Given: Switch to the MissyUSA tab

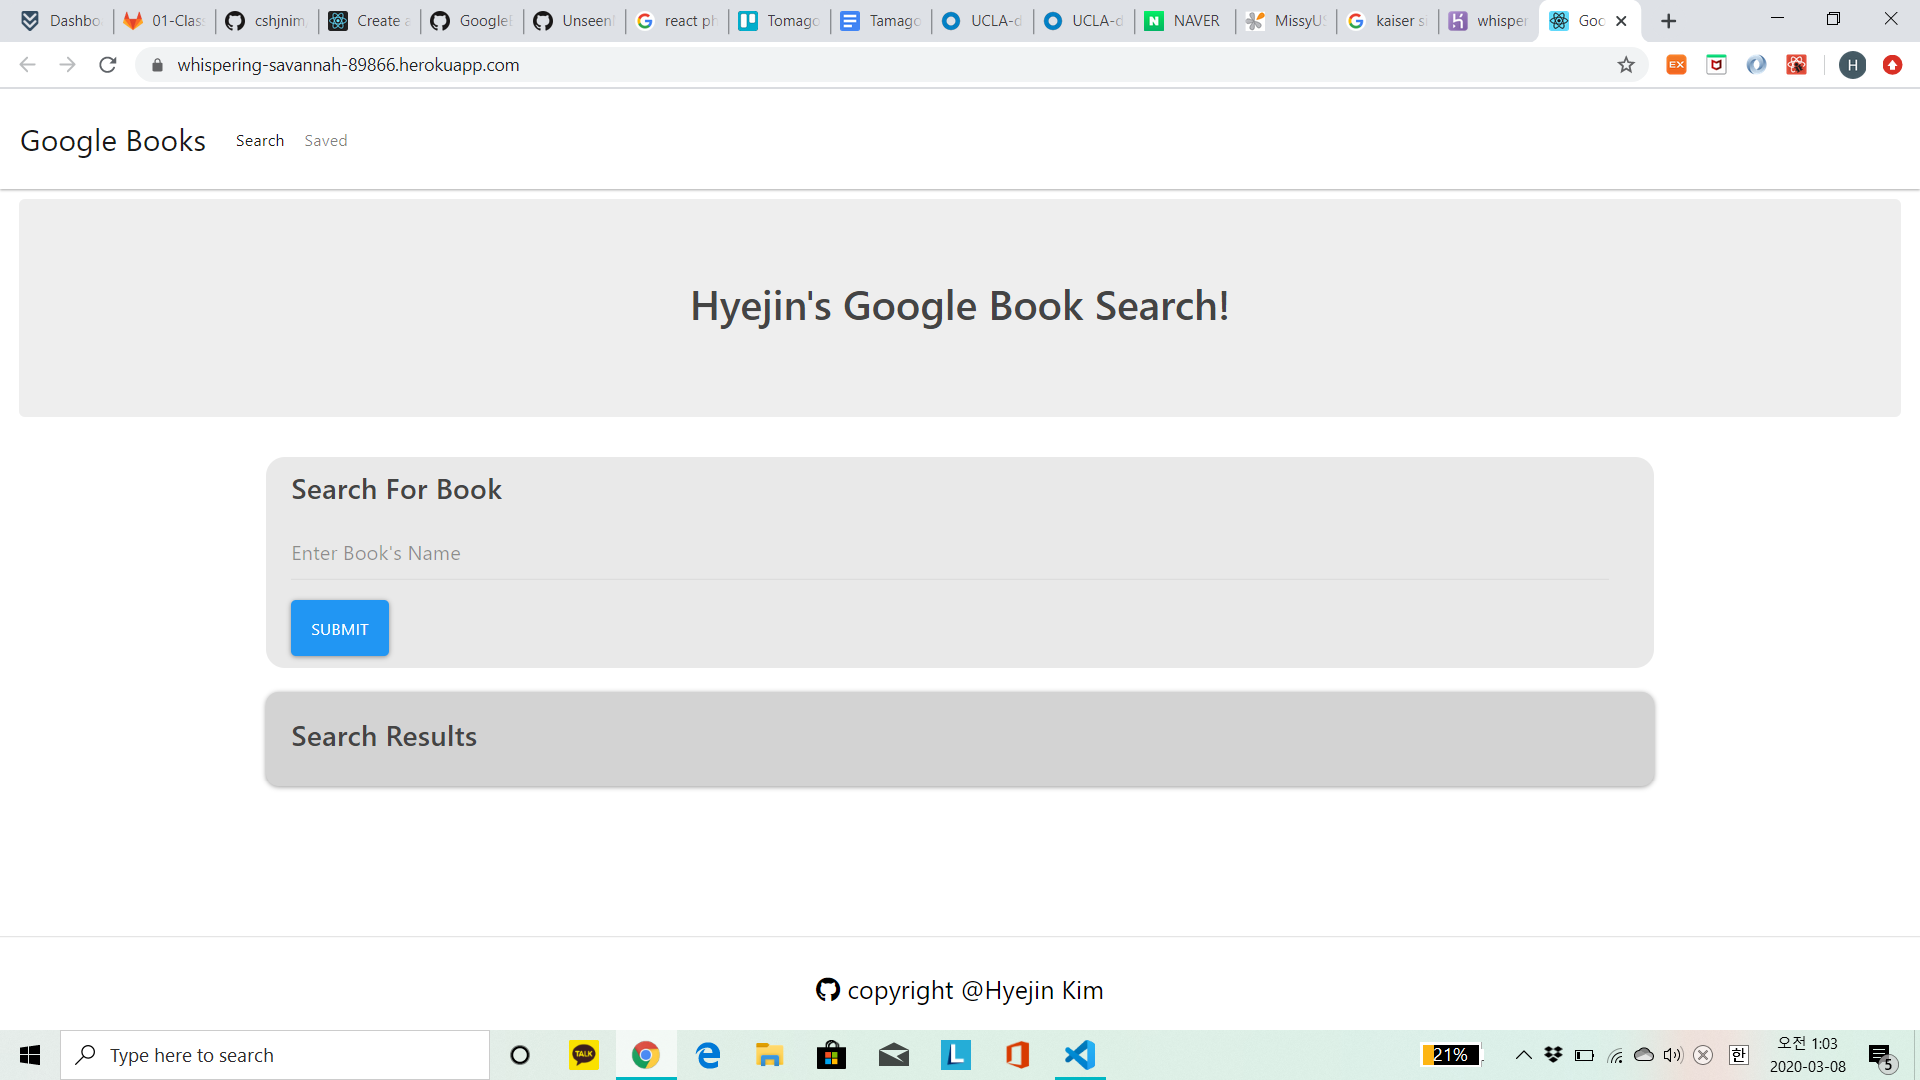Looking at the screenshot, I should (x=1288, y=21).
